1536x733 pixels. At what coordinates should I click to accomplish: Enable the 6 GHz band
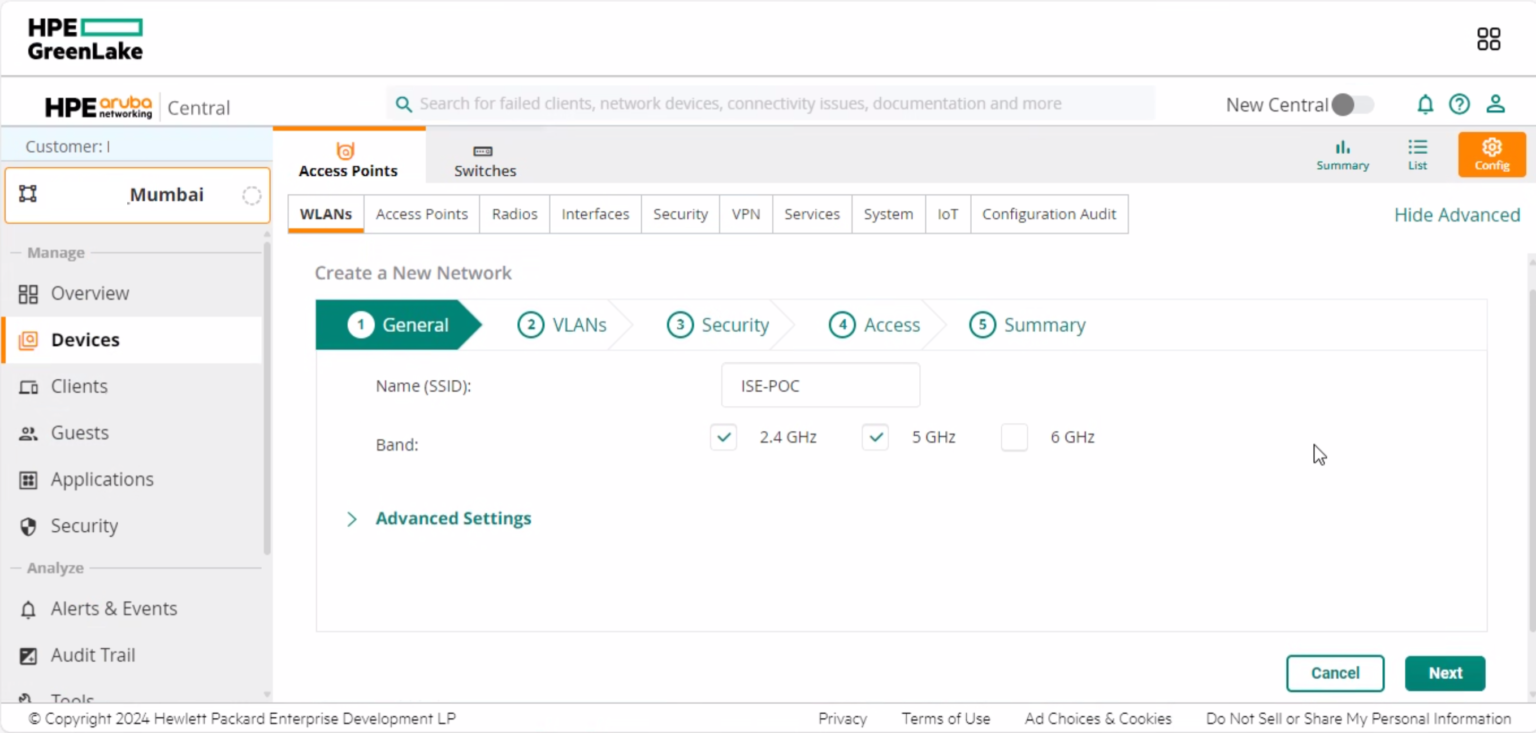tap(1014, 437)
